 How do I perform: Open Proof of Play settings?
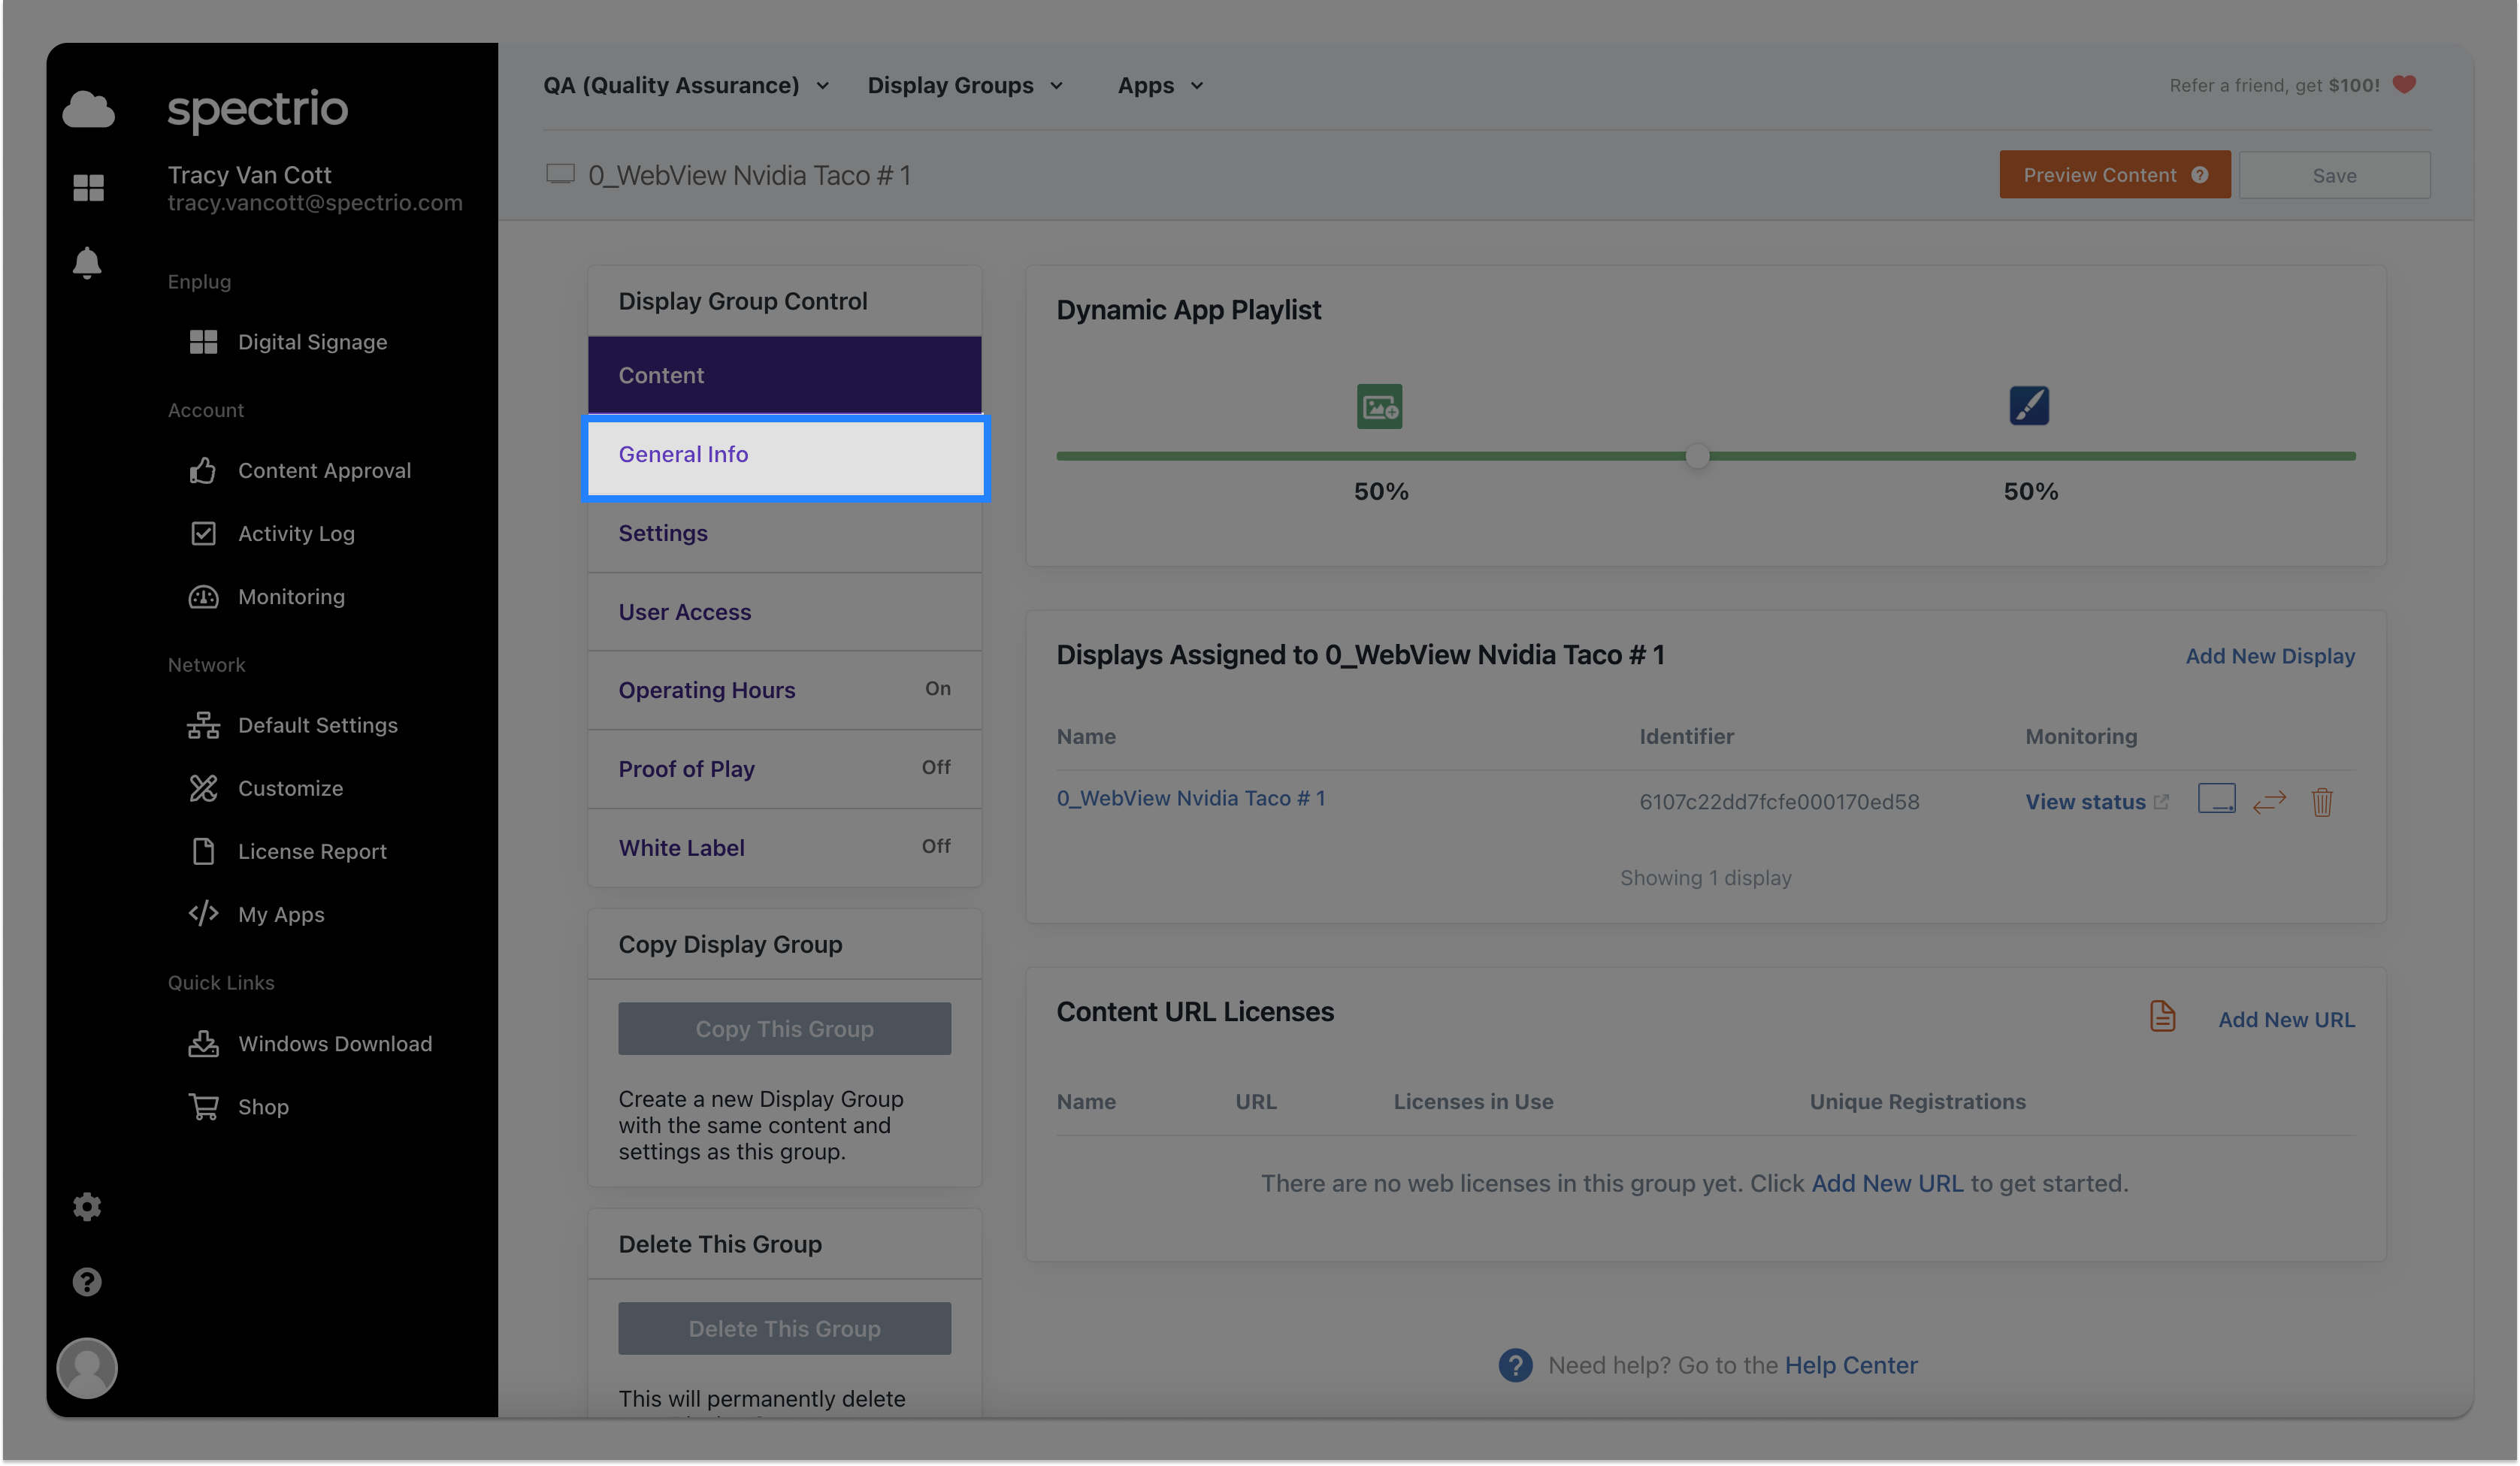point(784,769)
